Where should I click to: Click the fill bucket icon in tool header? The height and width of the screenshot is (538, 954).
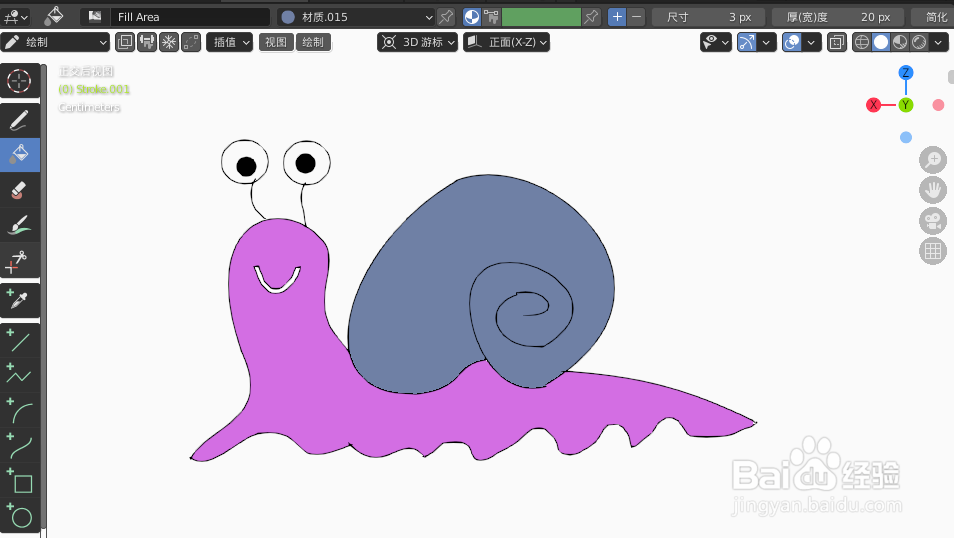click(x=54, y=16)
